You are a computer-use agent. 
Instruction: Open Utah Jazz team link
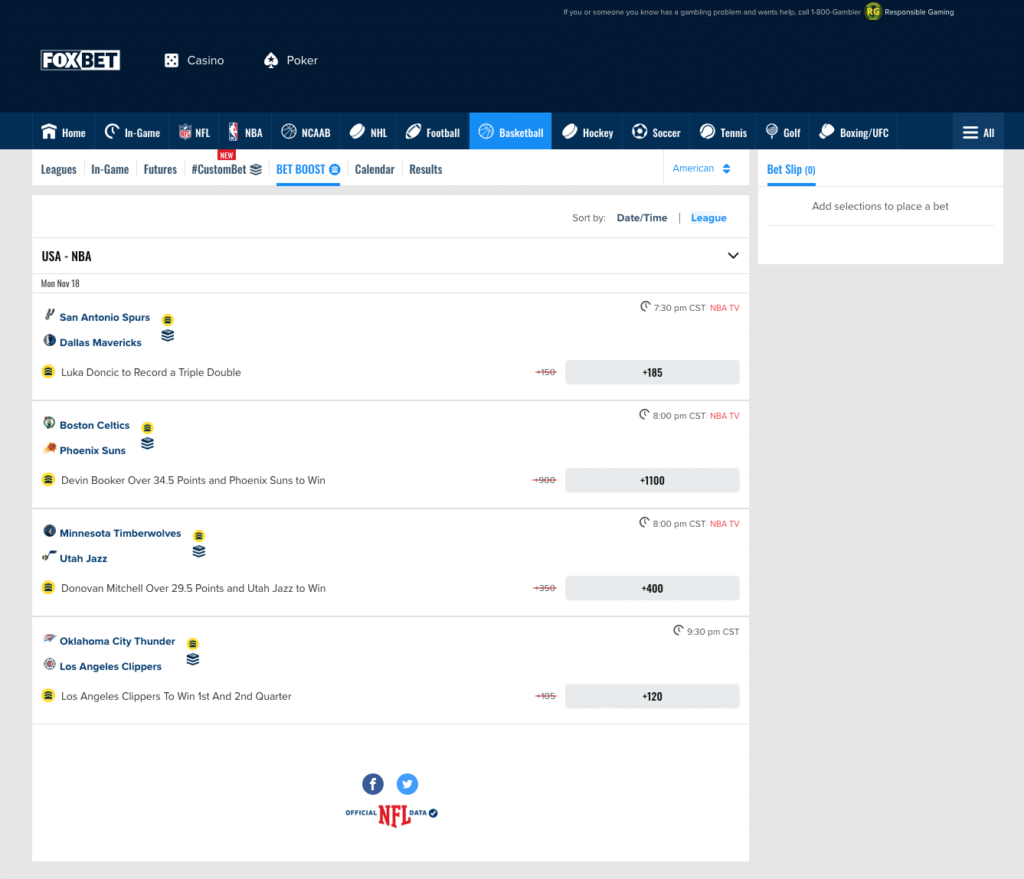click(x=84, y=559)
